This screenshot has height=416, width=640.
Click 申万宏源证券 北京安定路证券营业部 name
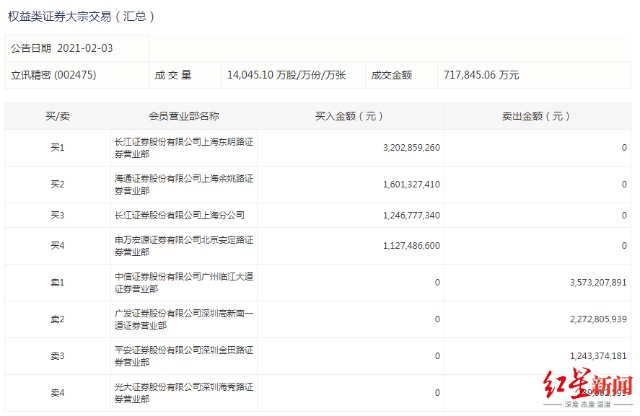coord(184,246)
